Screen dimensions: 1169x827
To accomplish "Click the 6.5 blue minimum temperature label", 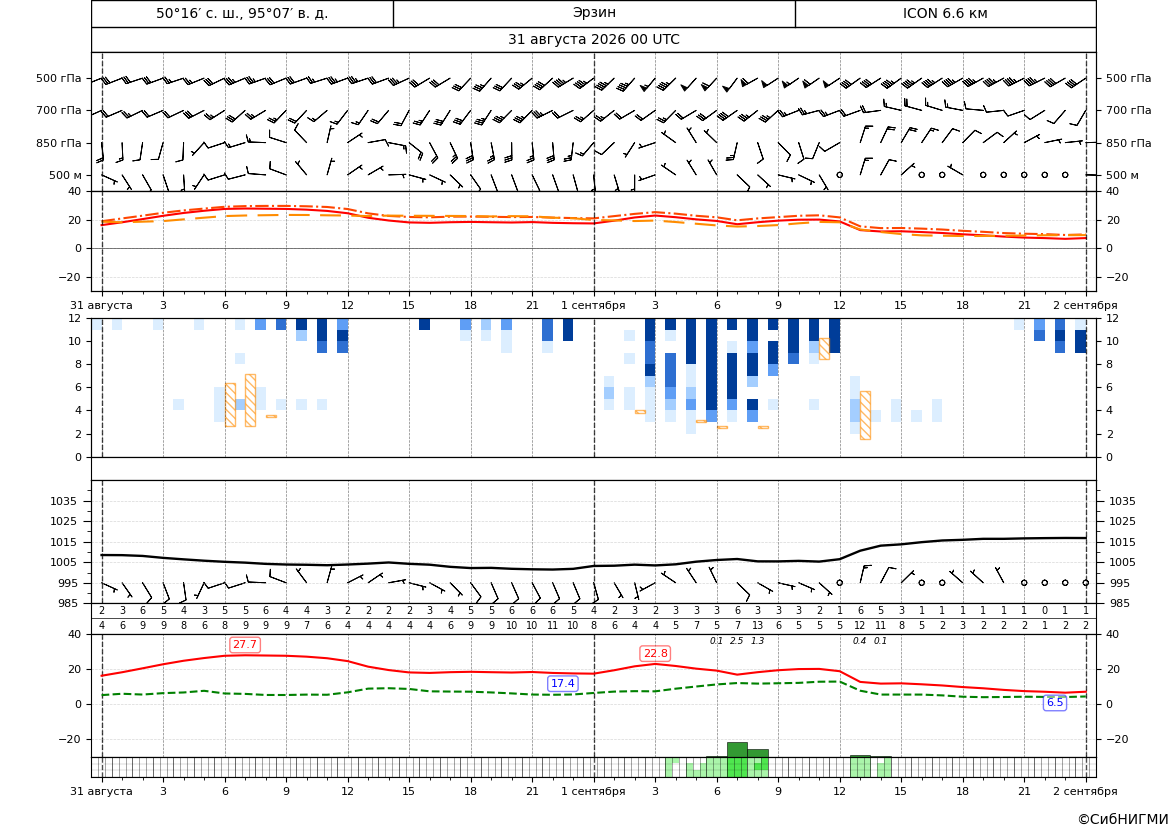I will pos(1055,702).
